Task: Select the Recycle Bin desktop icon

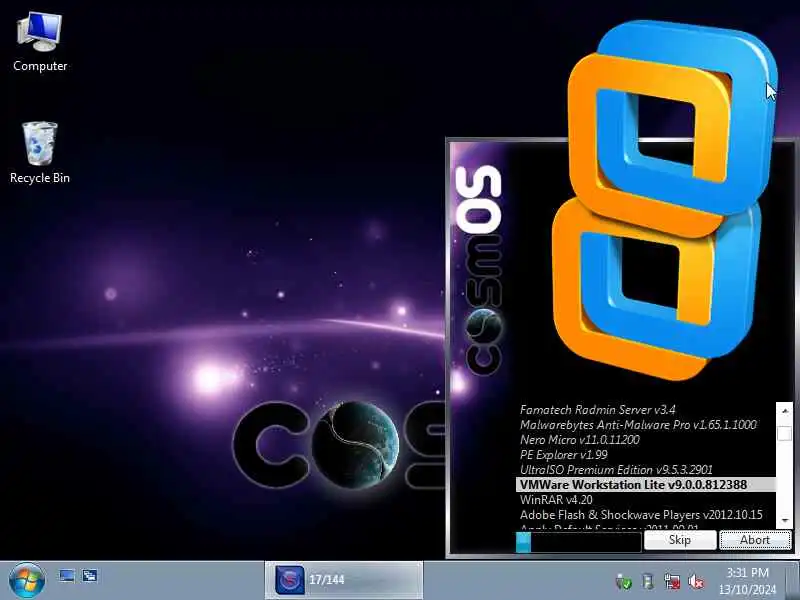Action: coord(40,153)
